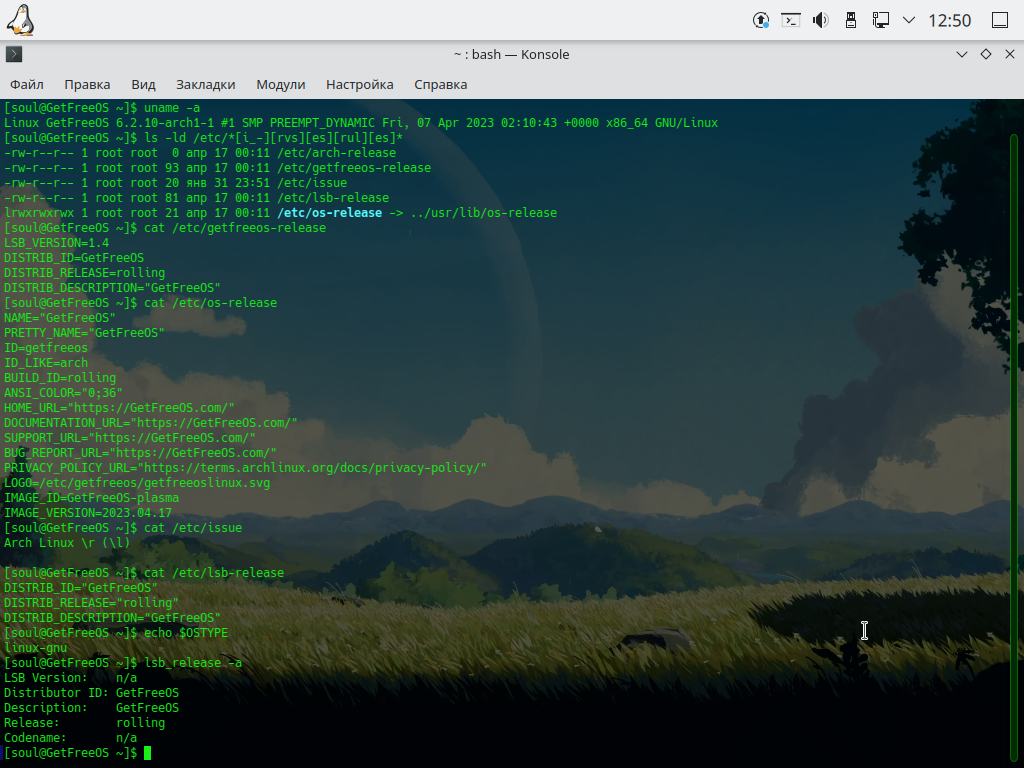Viewport: 1024px width, 768px height.
Task: Open the Вид menu
Action: (x=143, y=84)
